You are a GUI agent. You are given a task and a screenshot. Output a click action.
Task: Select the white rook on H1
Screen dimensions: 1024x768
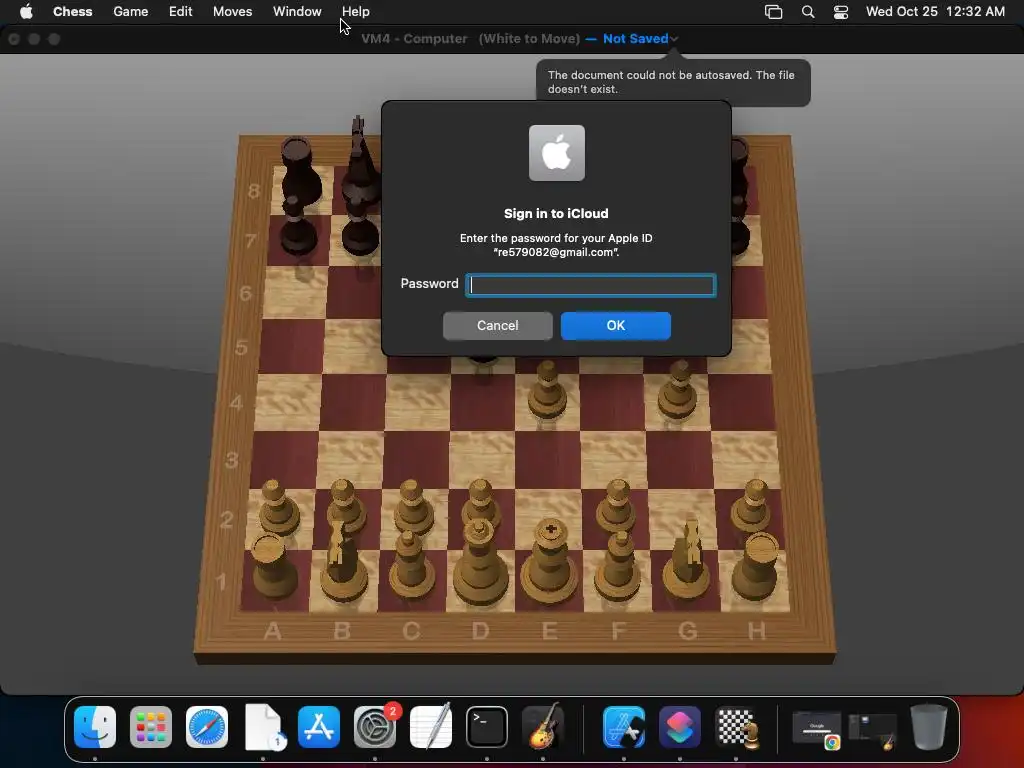coord(756,566)
